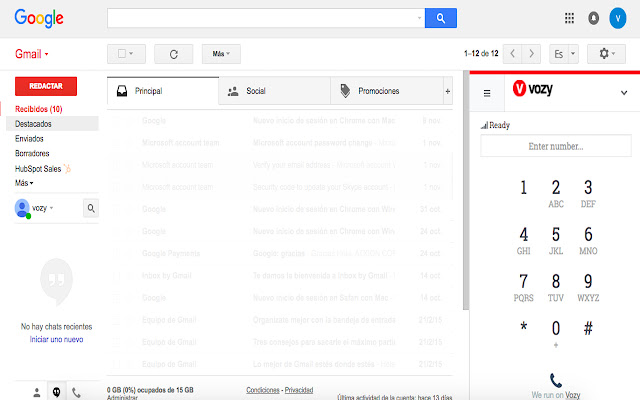Dial 4 GHI on the keypad
This screenshot has height=400, width=640.
523,240
